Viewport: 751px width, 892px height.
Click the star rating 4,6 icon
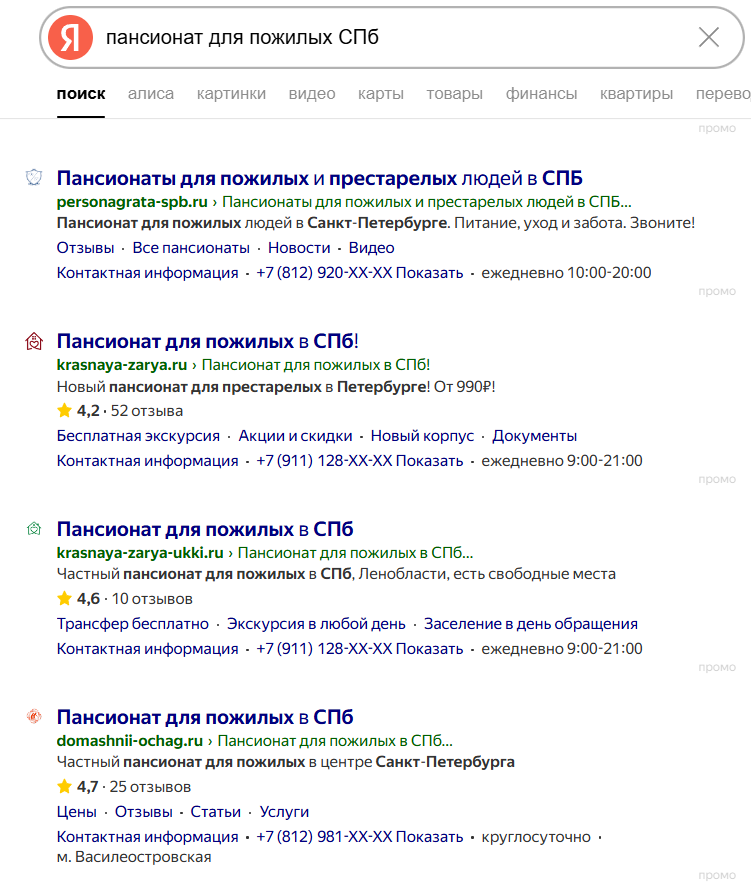point(64,598)
